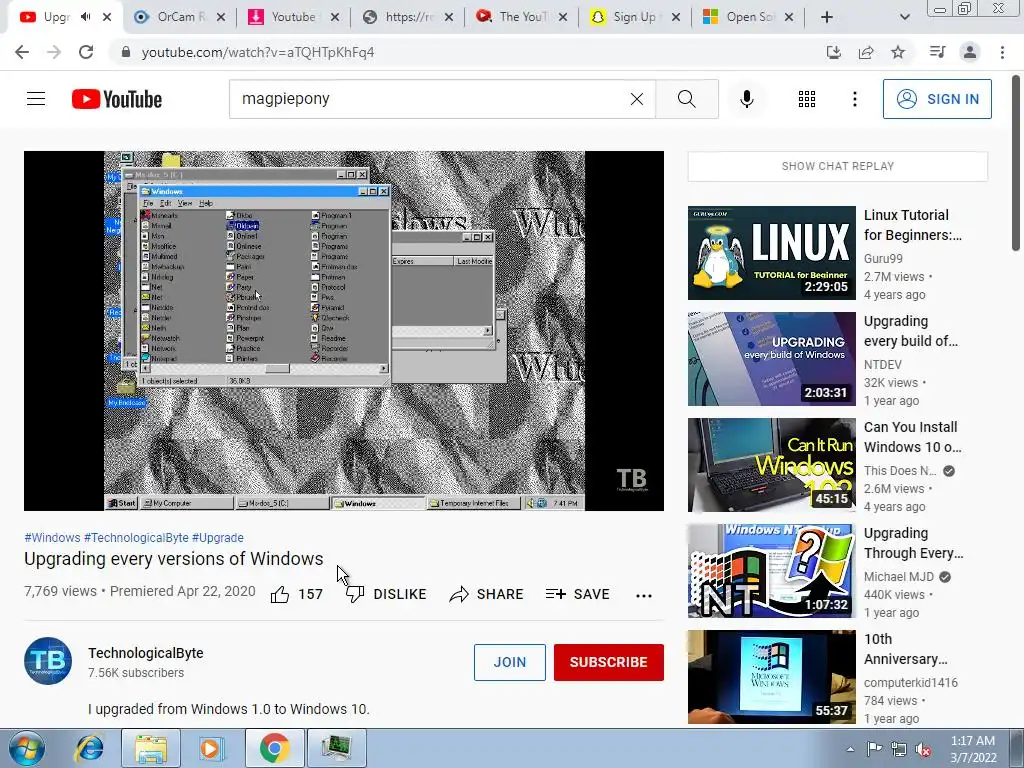Image resolution: width=1024 pixels, height=768 pixels.
Task: Click the #Upgrade hashtag link
Action: pos(217,537)
